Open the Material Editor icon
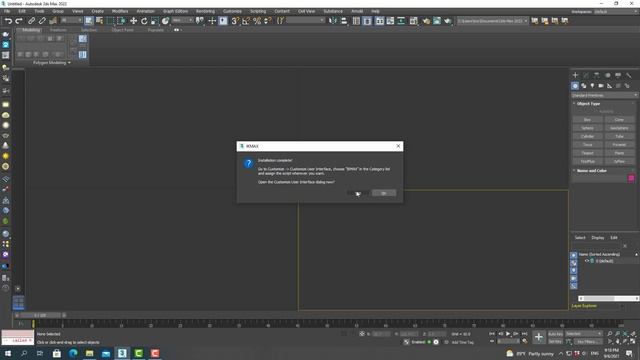Screen dimensions: 640x360 tap(413, 21)
